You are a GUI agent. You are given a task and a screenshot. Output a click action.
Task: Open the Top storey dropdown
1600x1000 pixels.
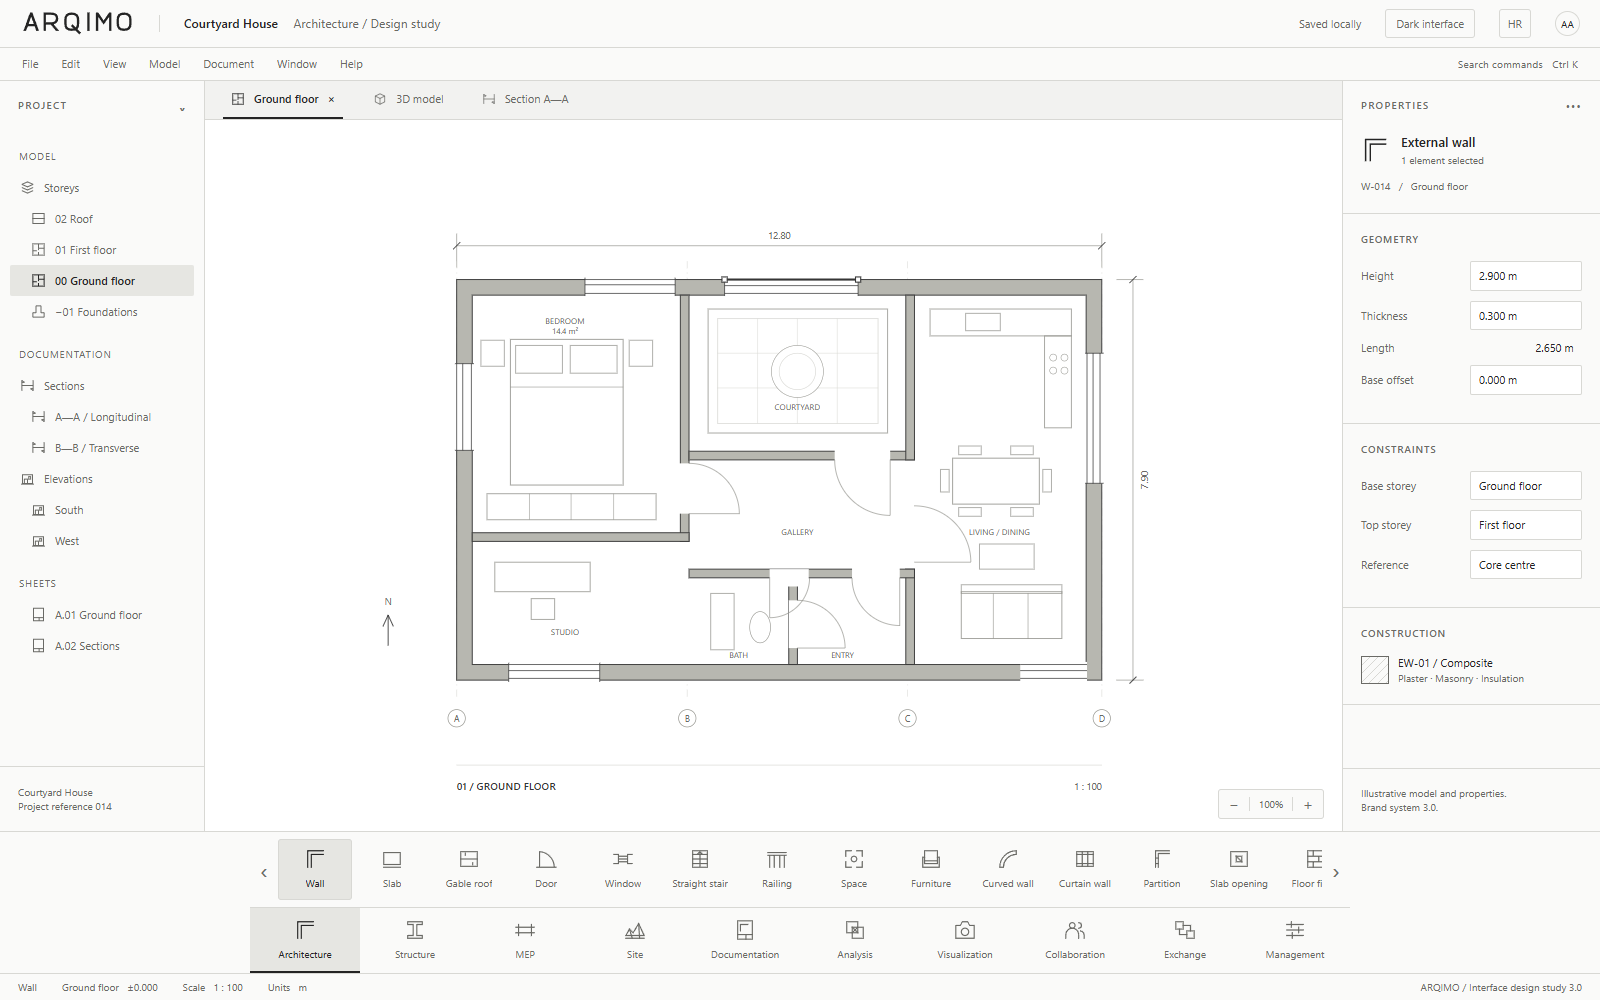(x=1525, y=525)
